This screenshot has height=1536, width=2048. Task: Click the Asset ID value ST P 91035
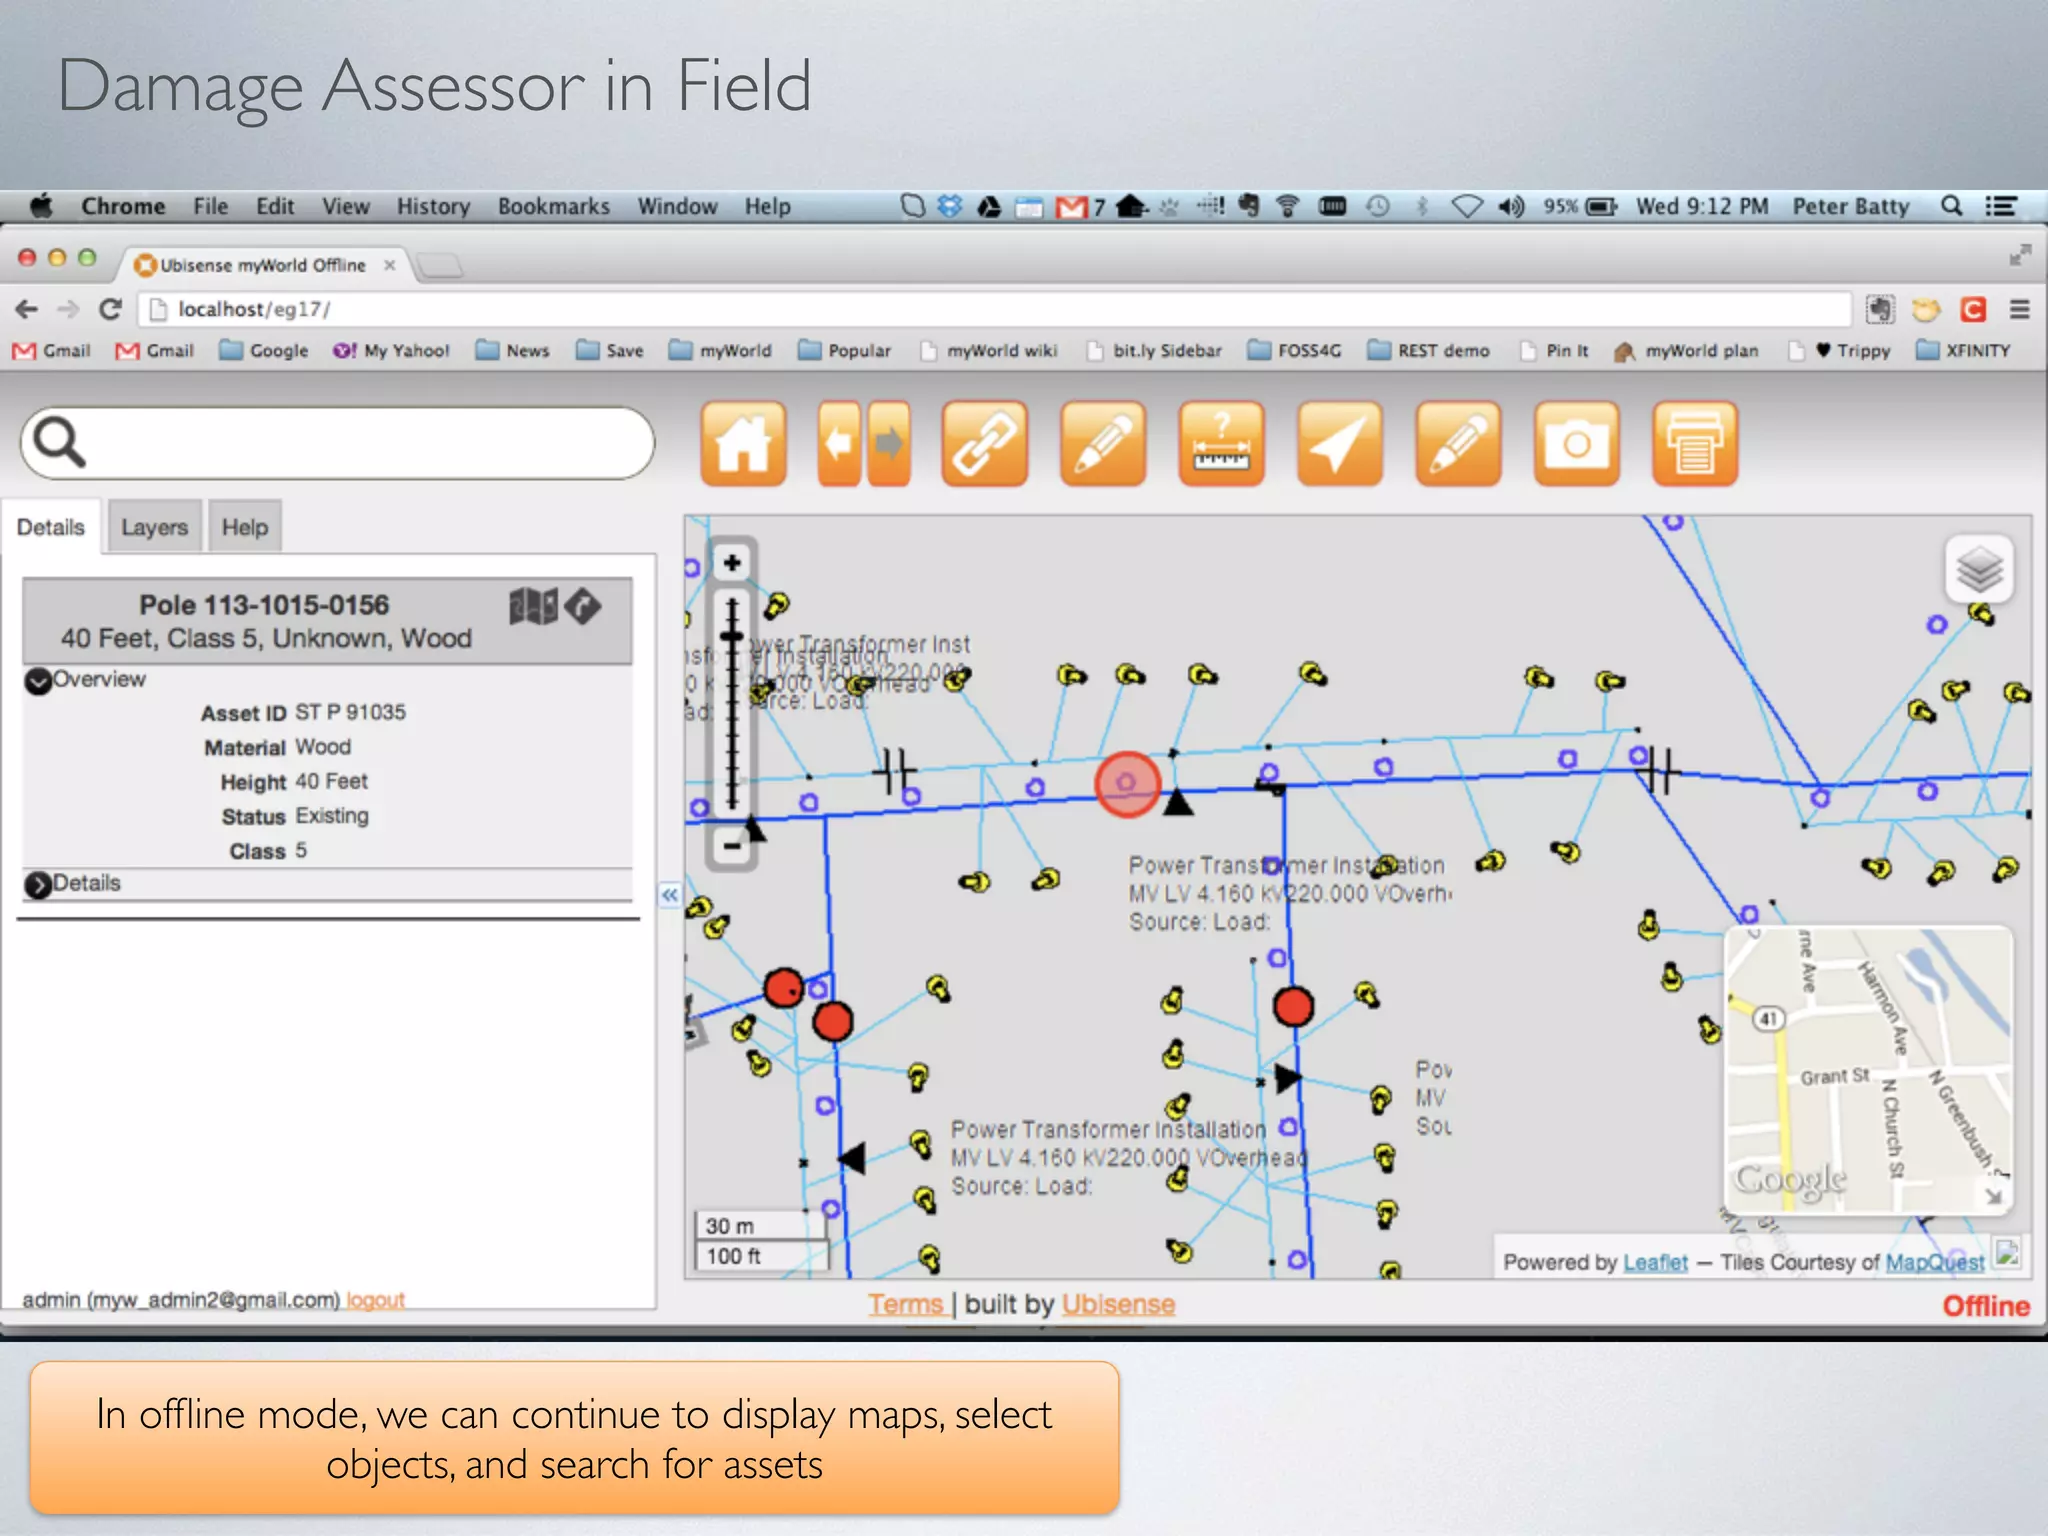(x=350, y=712)
